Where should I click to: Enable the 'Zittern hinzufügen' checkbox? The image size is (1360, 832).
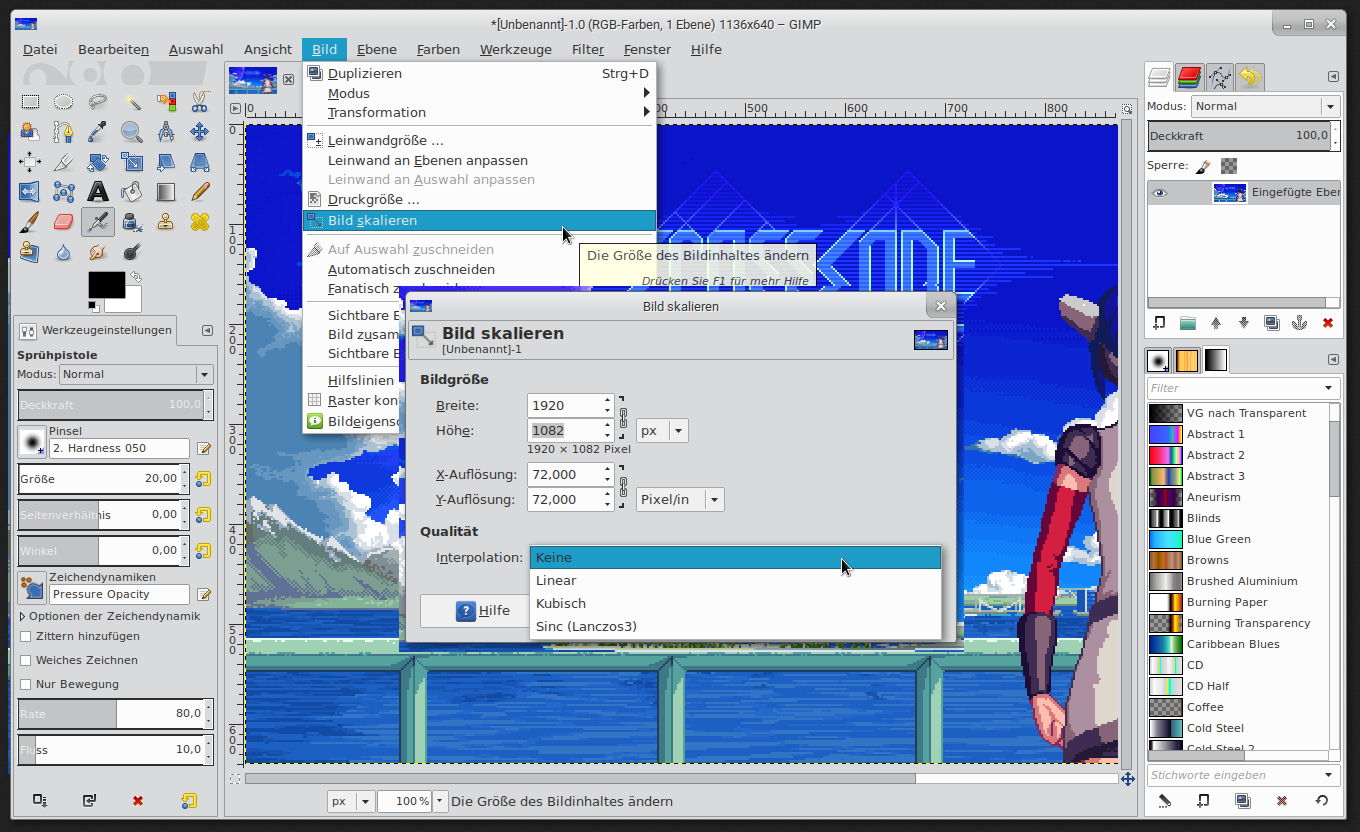[x=25, y=636]
